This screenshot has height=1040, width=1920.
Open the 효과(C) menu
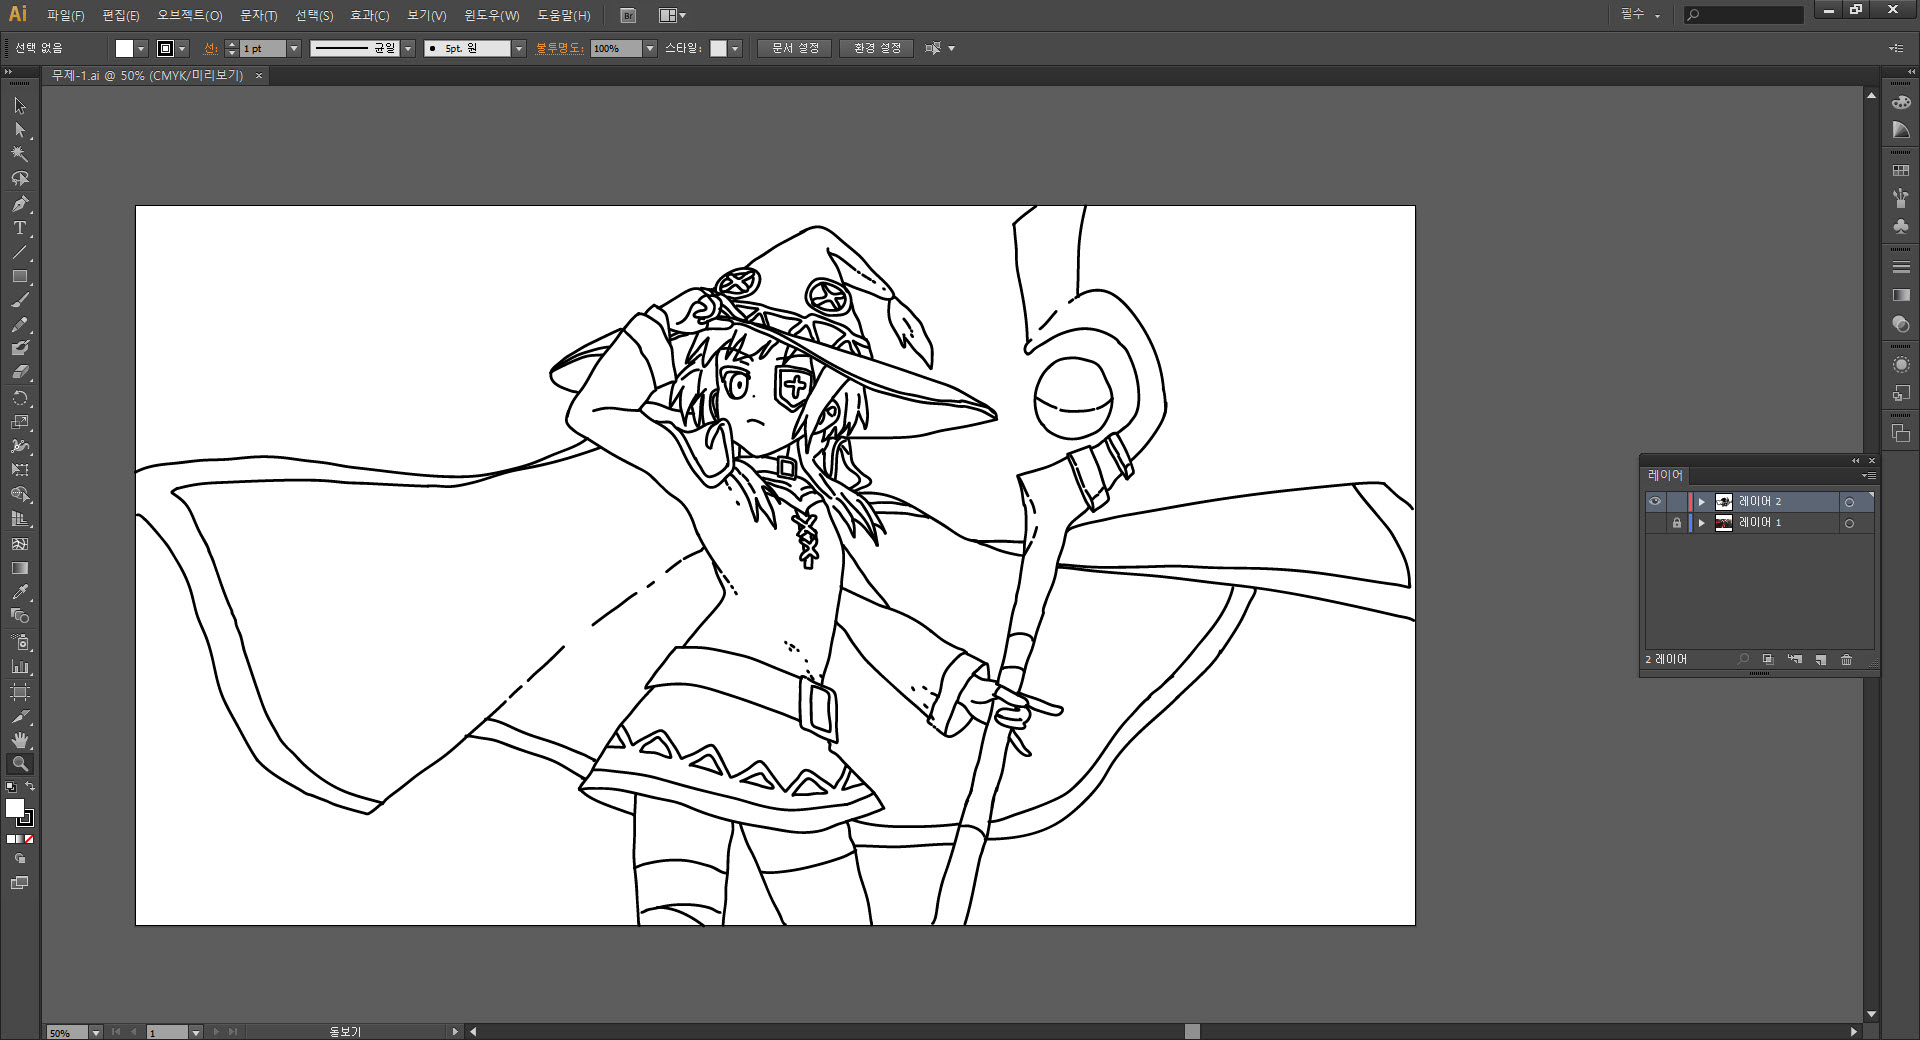point(370,15)
